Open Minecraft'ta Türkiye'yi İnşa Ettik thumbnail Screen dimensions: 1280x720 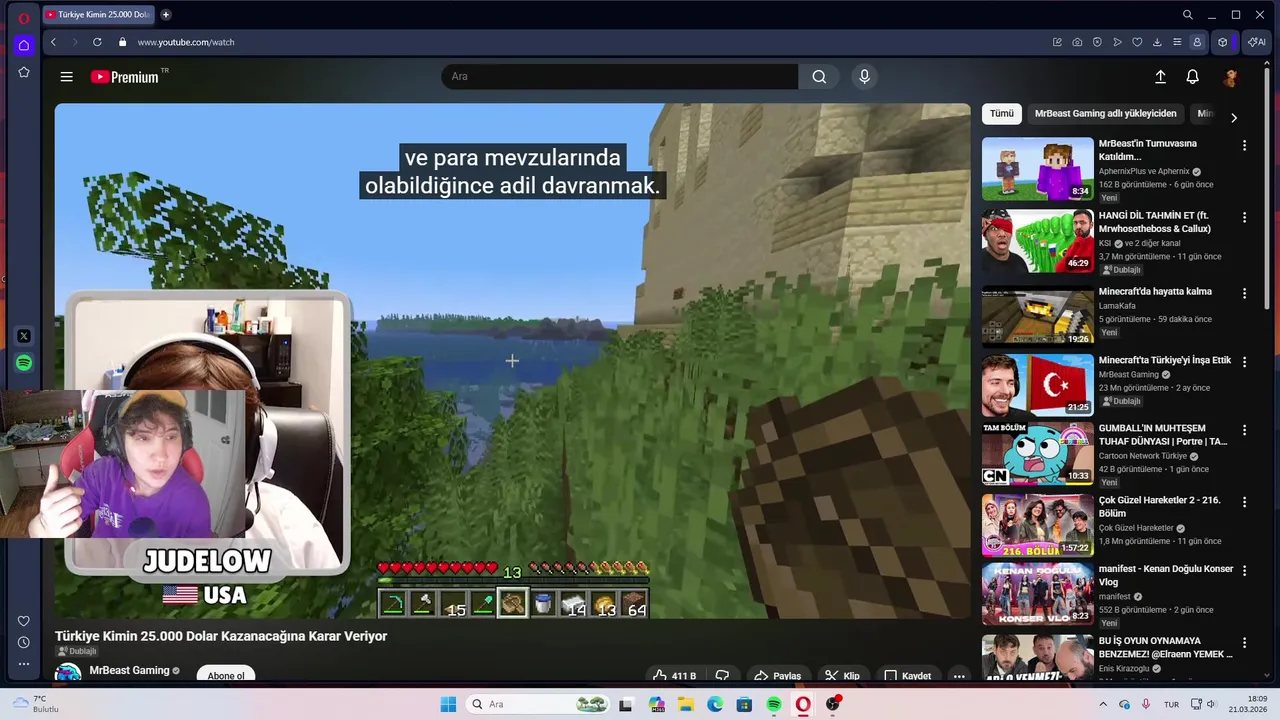(1037, 385)
